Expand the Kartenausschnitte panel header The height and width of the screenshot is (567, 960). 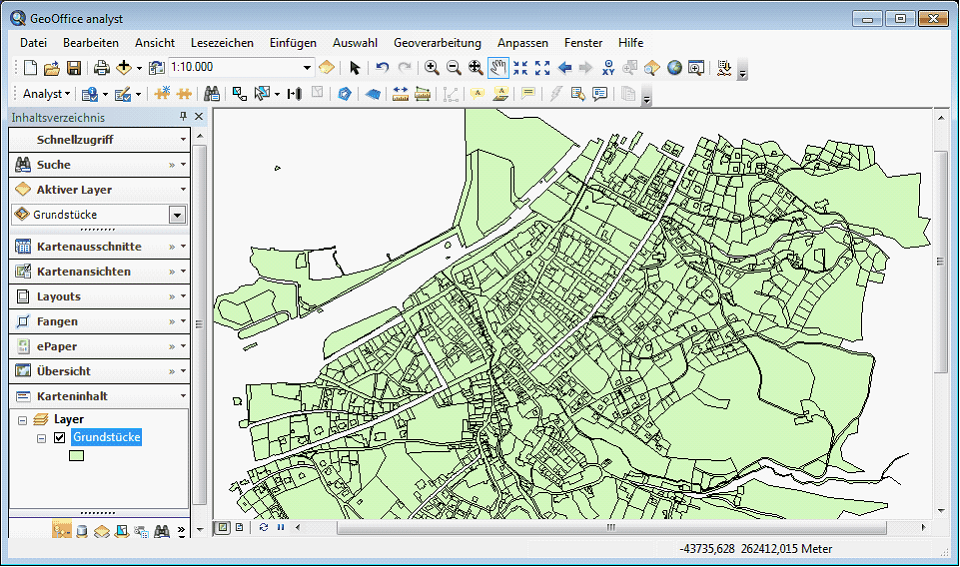pyautogui.click(x=89, y=246)
